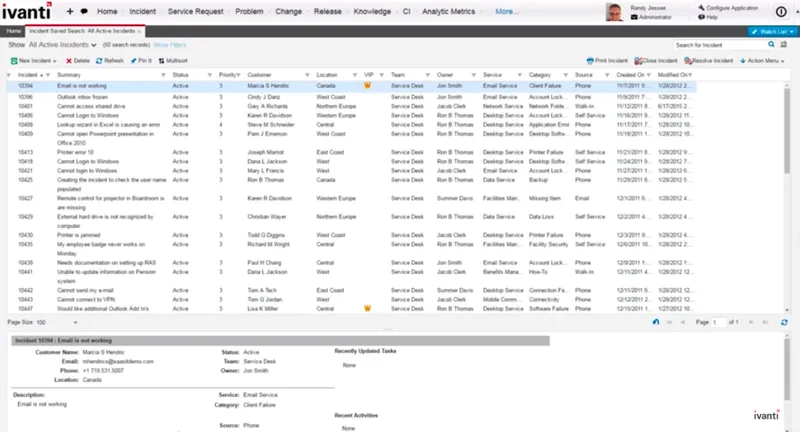Click the Close Incident icon
The height and width of the screenshot is (432, 800).
tap(638, 61)
